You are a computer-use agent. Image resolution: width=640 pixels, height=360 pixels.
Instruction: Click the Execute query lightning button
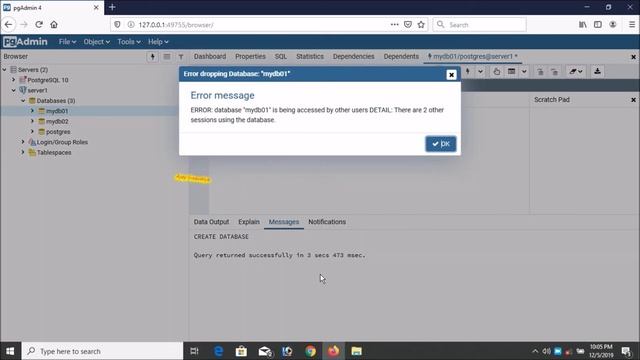(x=468, y=71)
